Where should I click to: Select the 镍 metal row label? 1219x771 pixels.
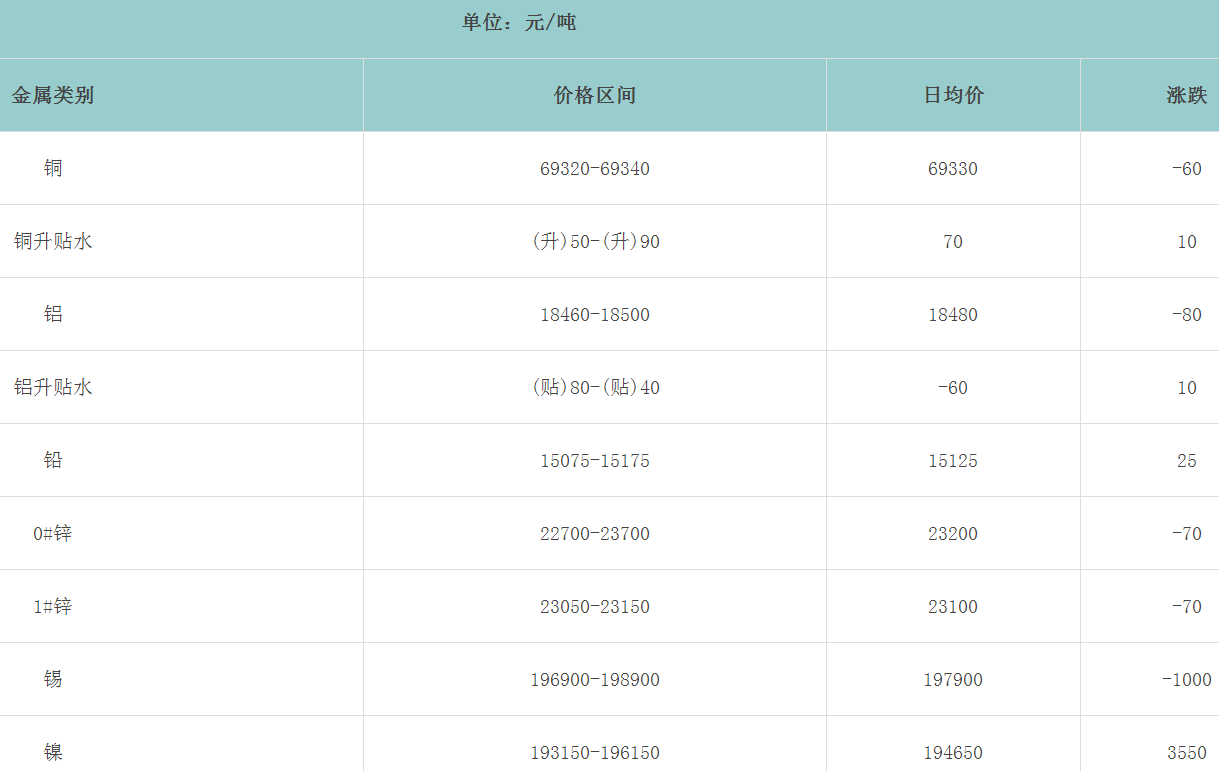tap(53, 752)
